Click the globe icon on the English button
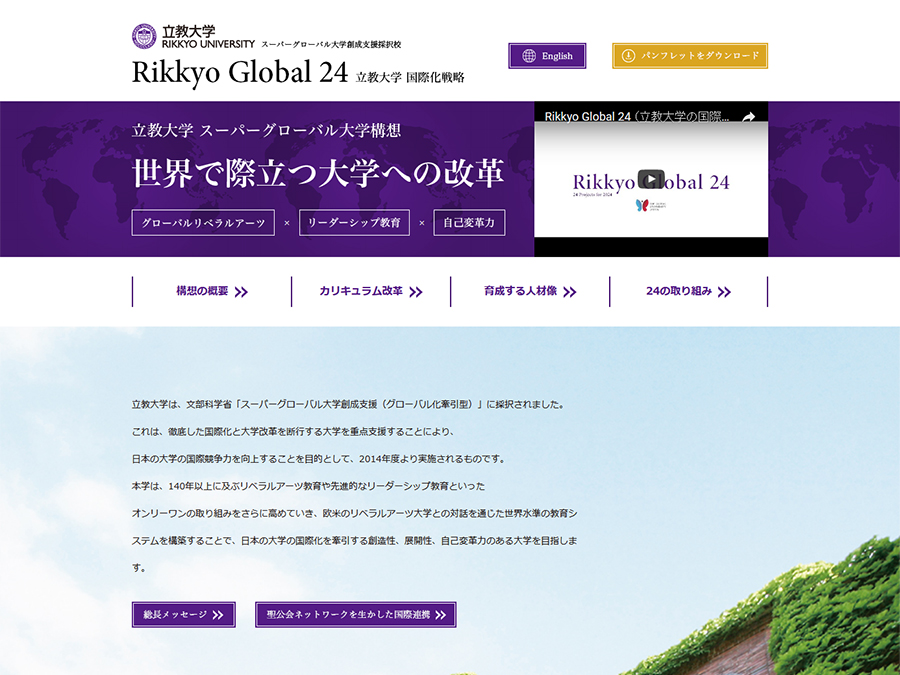 tap(529, 56)
